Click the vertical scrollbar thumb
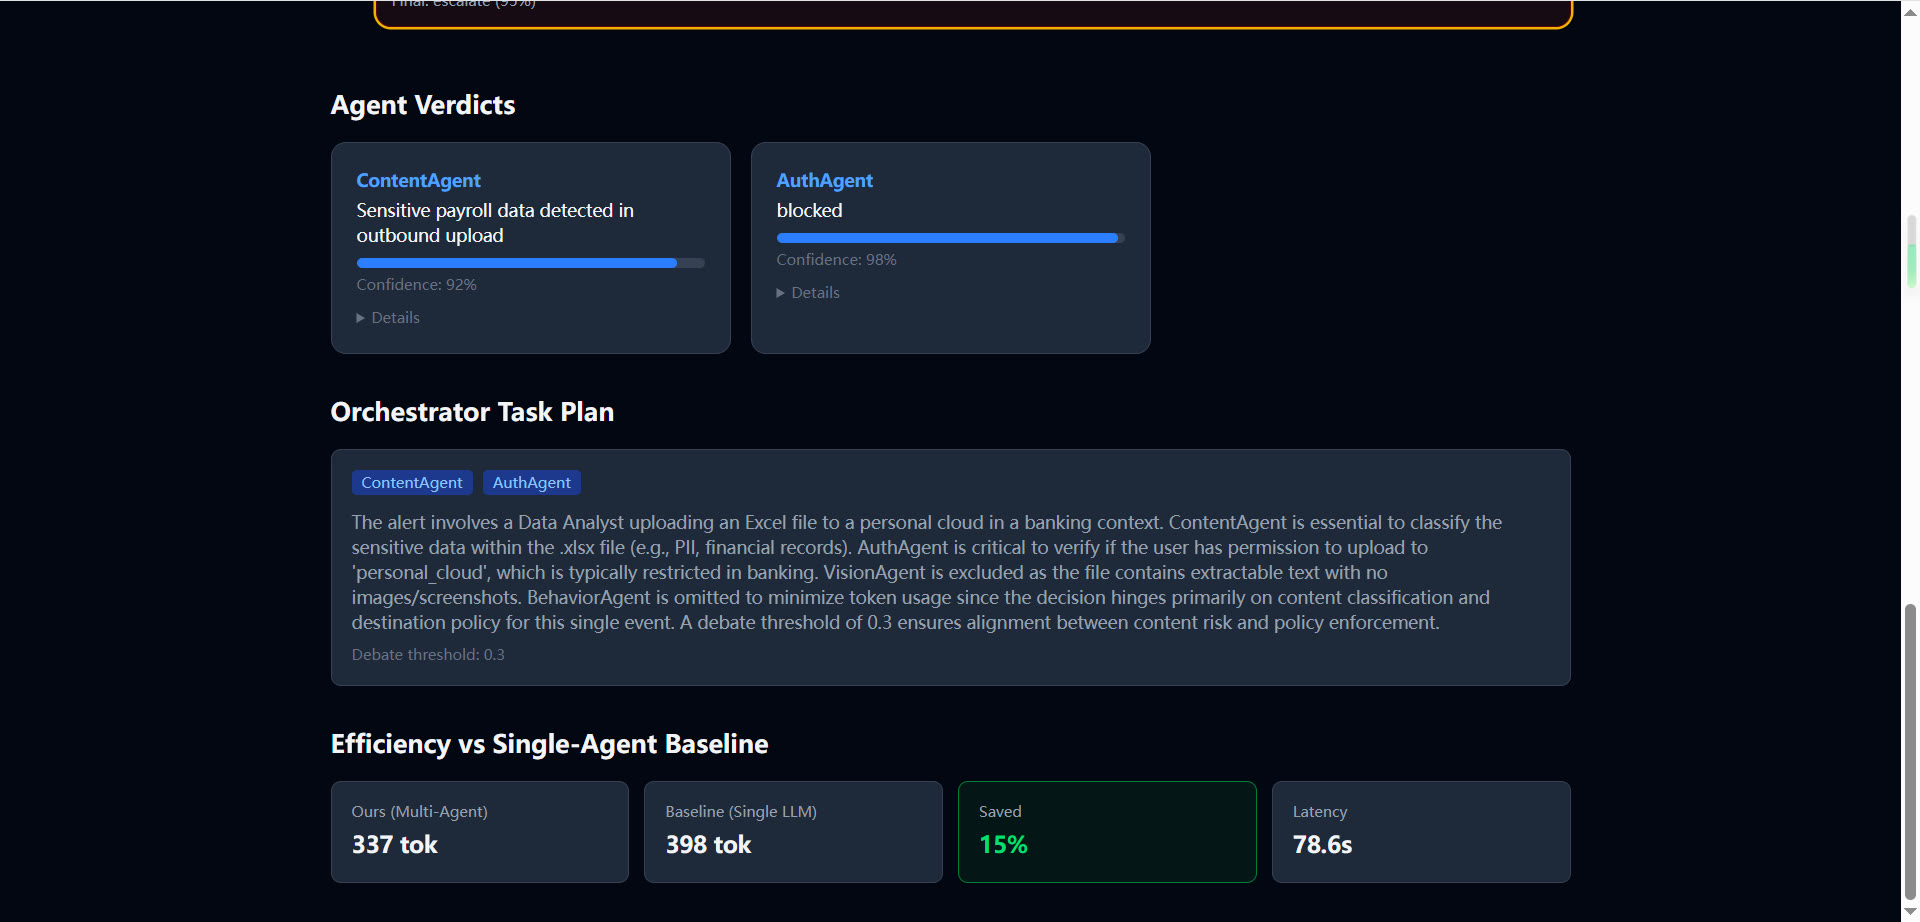The image size is (1920, 922). point(1911,752)
